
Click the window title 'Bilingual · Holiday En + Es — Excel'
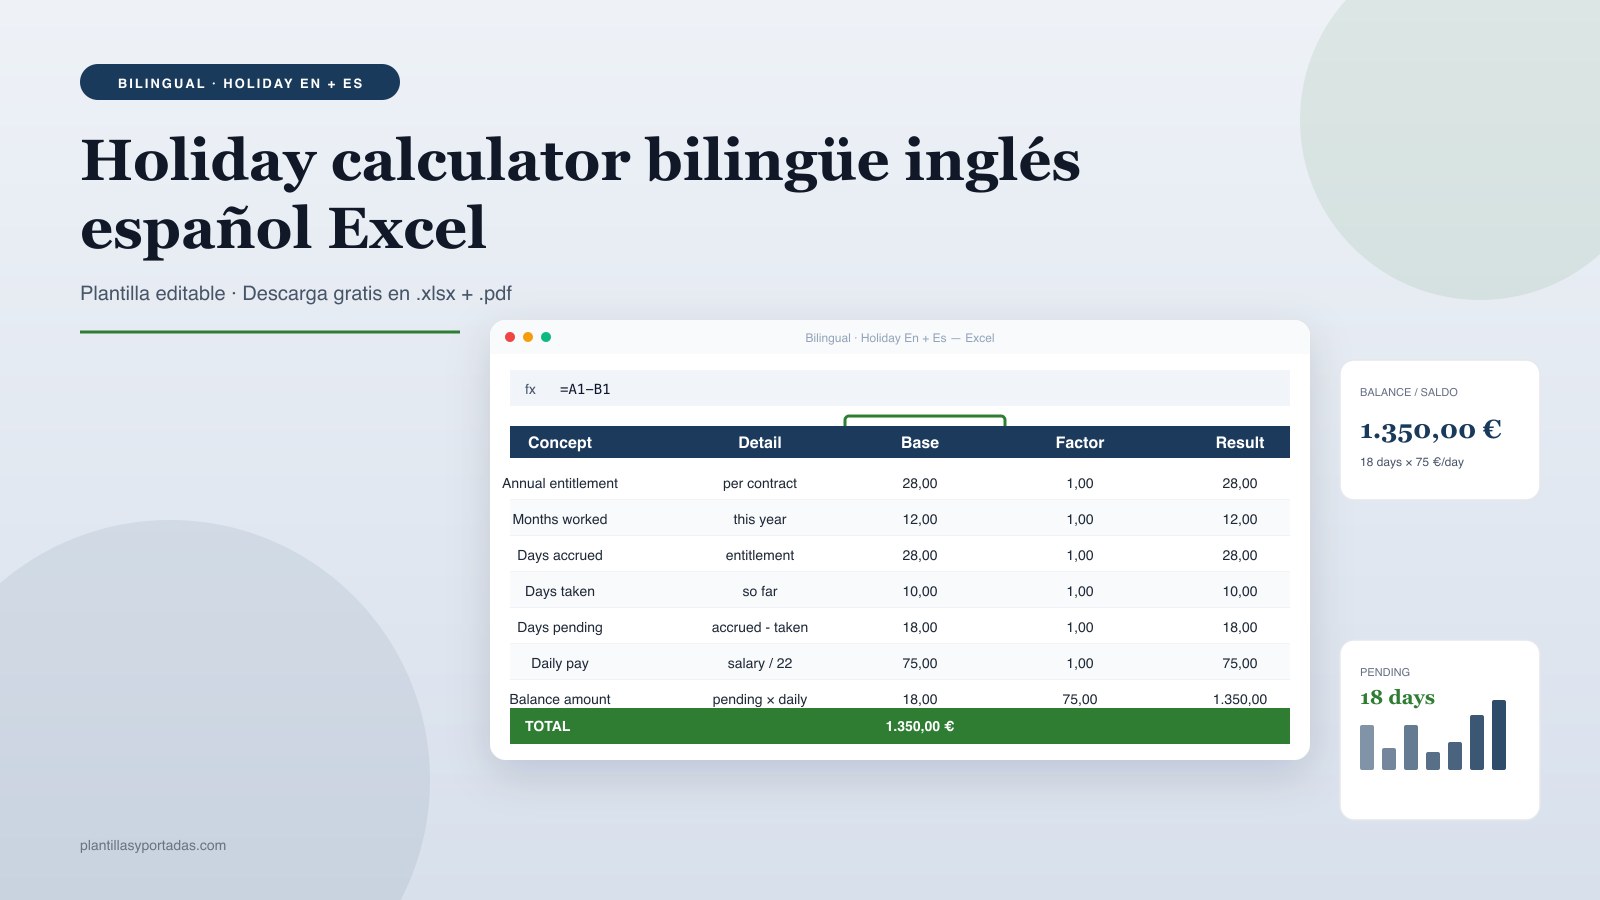point(900,338)
